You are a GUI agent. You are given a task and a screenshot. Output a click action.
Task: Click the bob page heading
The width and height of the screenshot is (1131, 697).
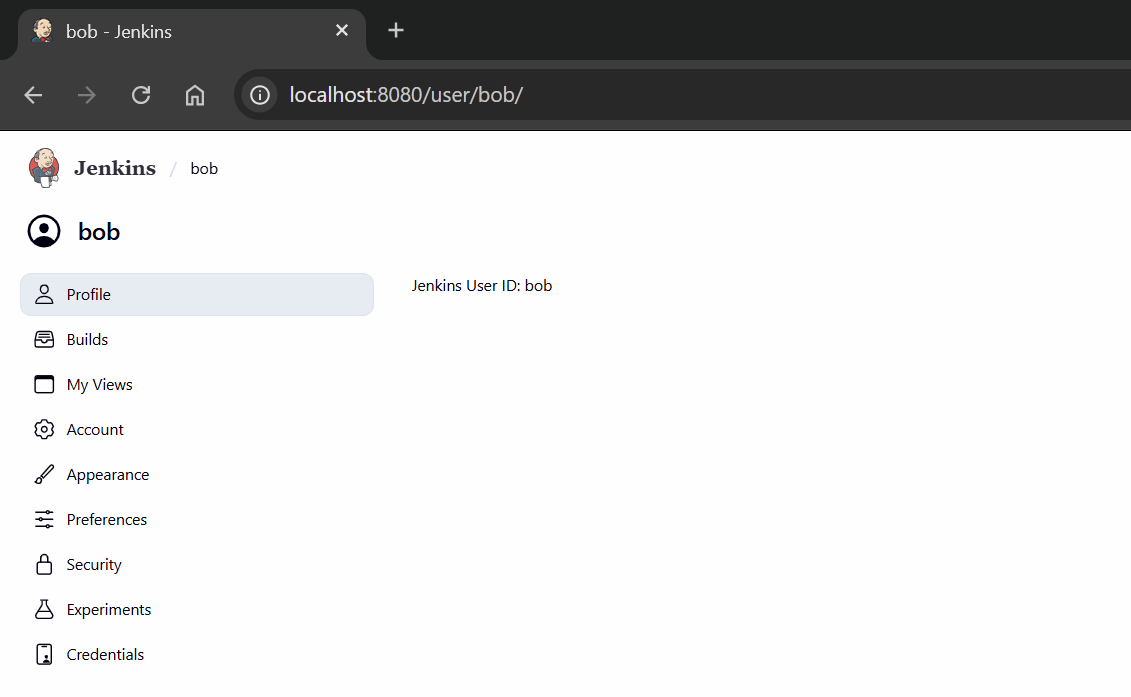(x=99, y=232)
